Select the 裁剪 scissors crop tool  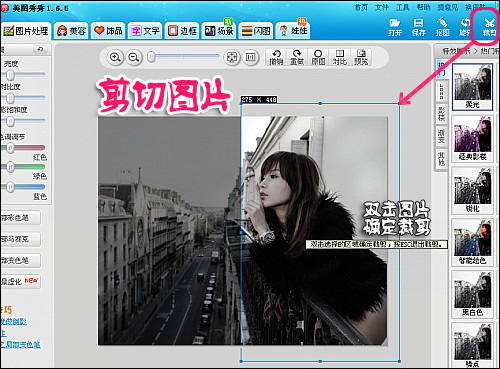tap(489, 27)
